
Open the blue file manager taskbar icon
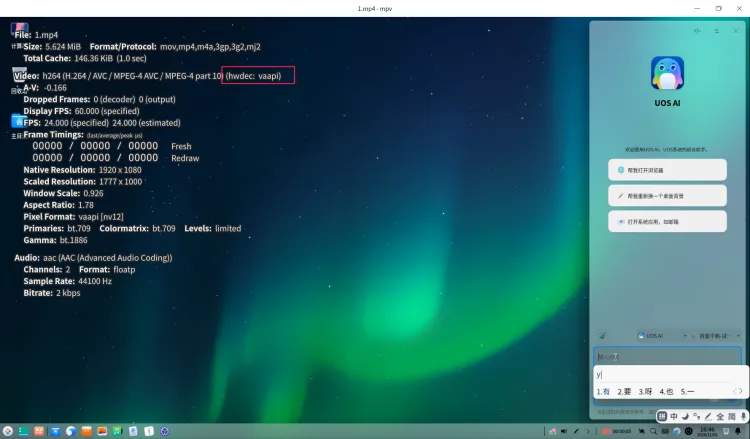point(55,431)
